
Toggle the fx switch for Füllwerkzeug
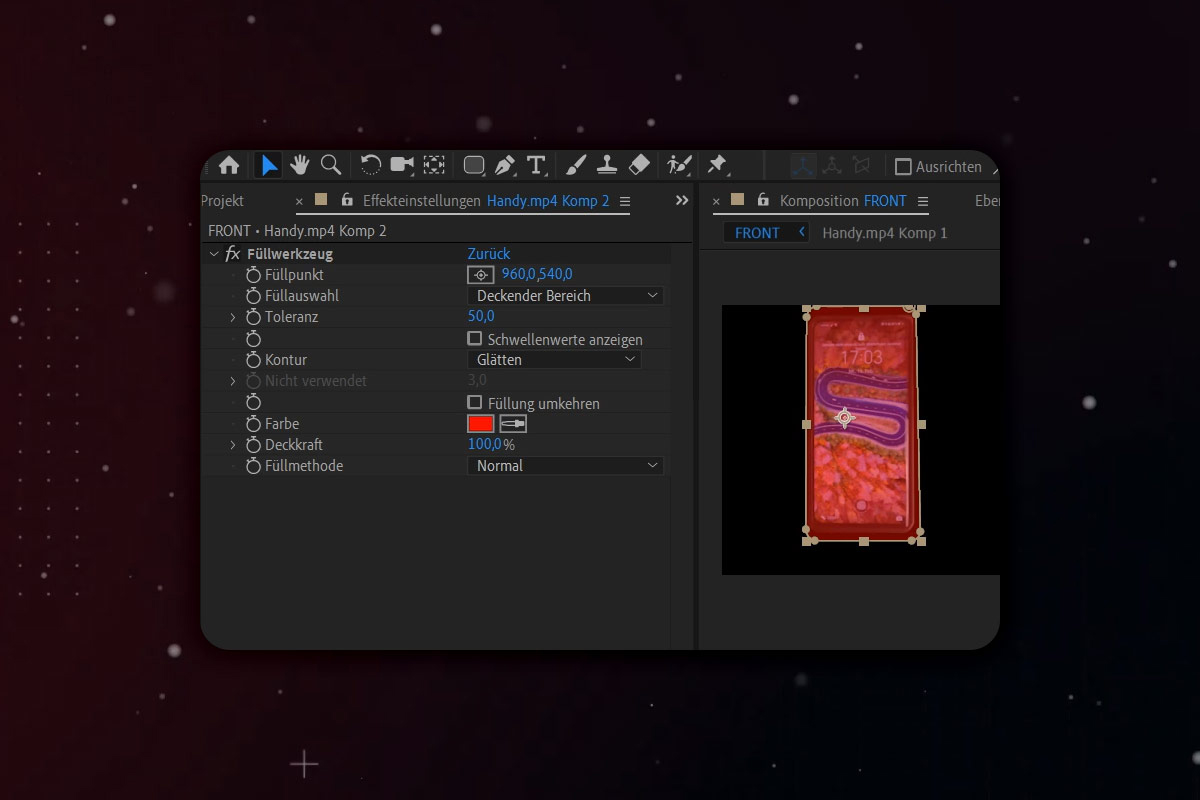(233, 254)
